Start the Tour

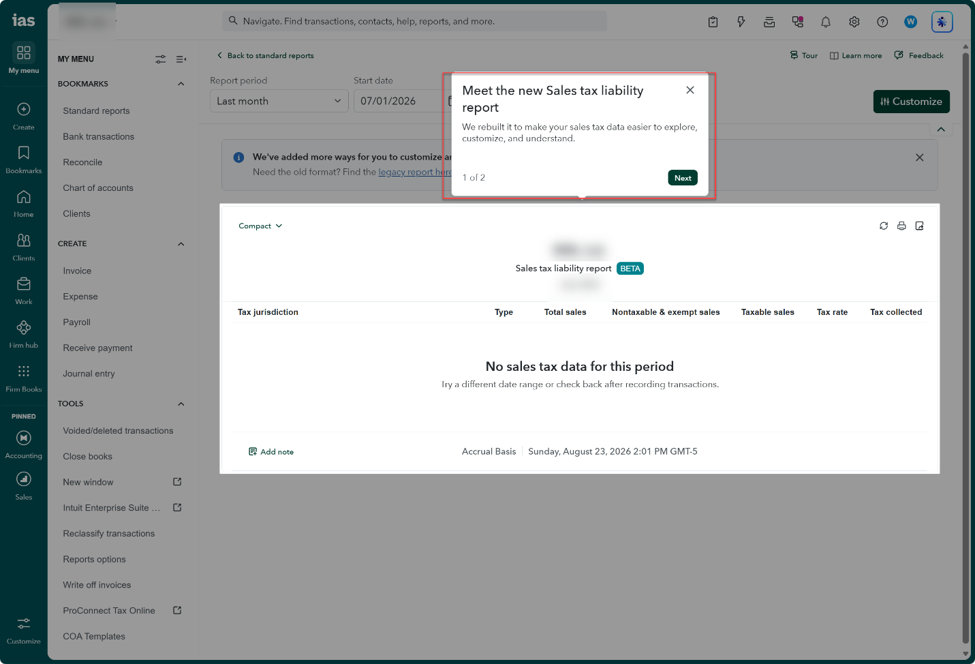803,55
